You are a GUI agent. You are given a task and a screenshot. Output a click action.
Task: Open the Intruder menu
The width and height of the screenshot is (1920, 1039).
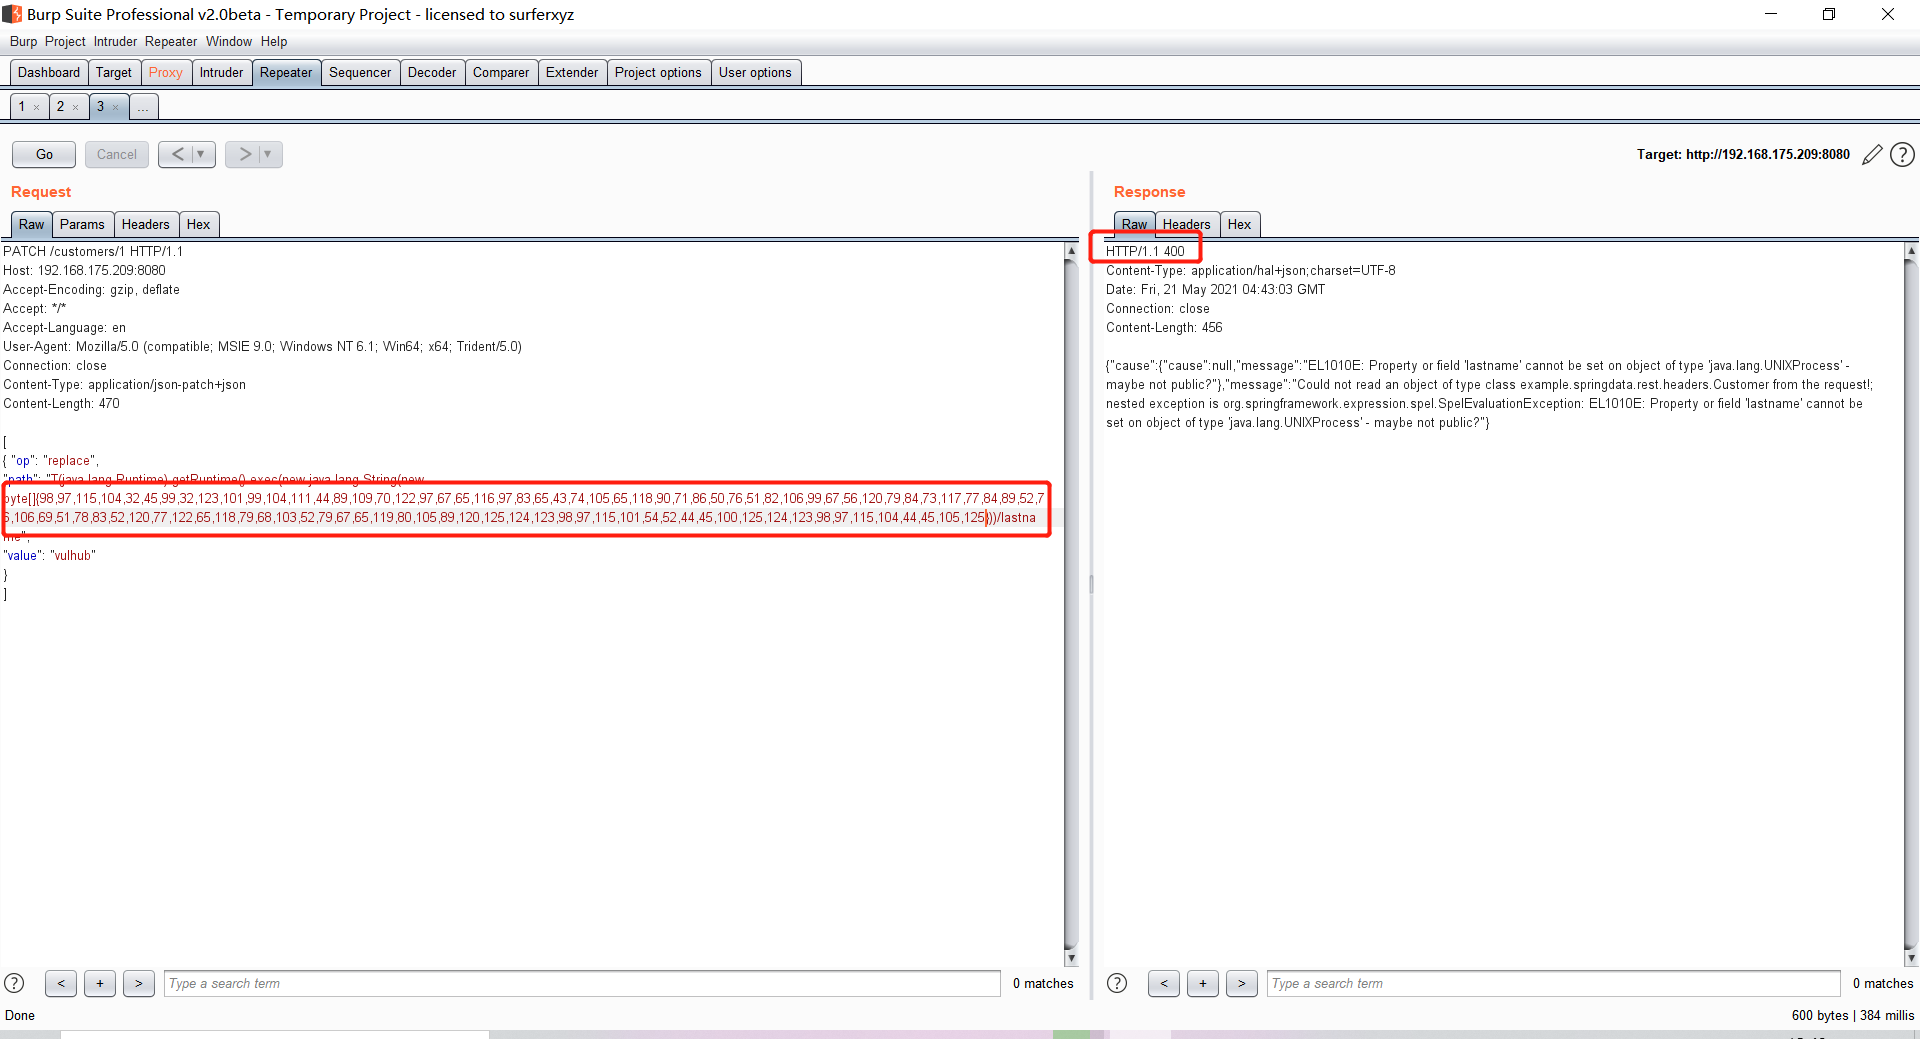pos(115,41)
